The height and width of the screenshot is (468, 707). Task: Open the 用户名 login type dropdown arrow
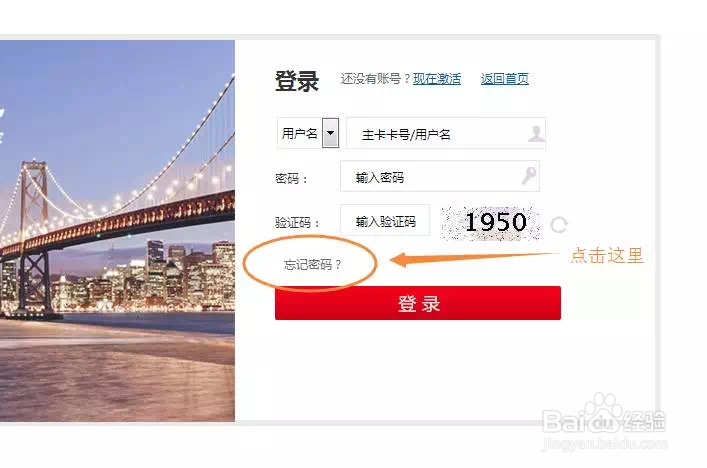pos(331,133)
